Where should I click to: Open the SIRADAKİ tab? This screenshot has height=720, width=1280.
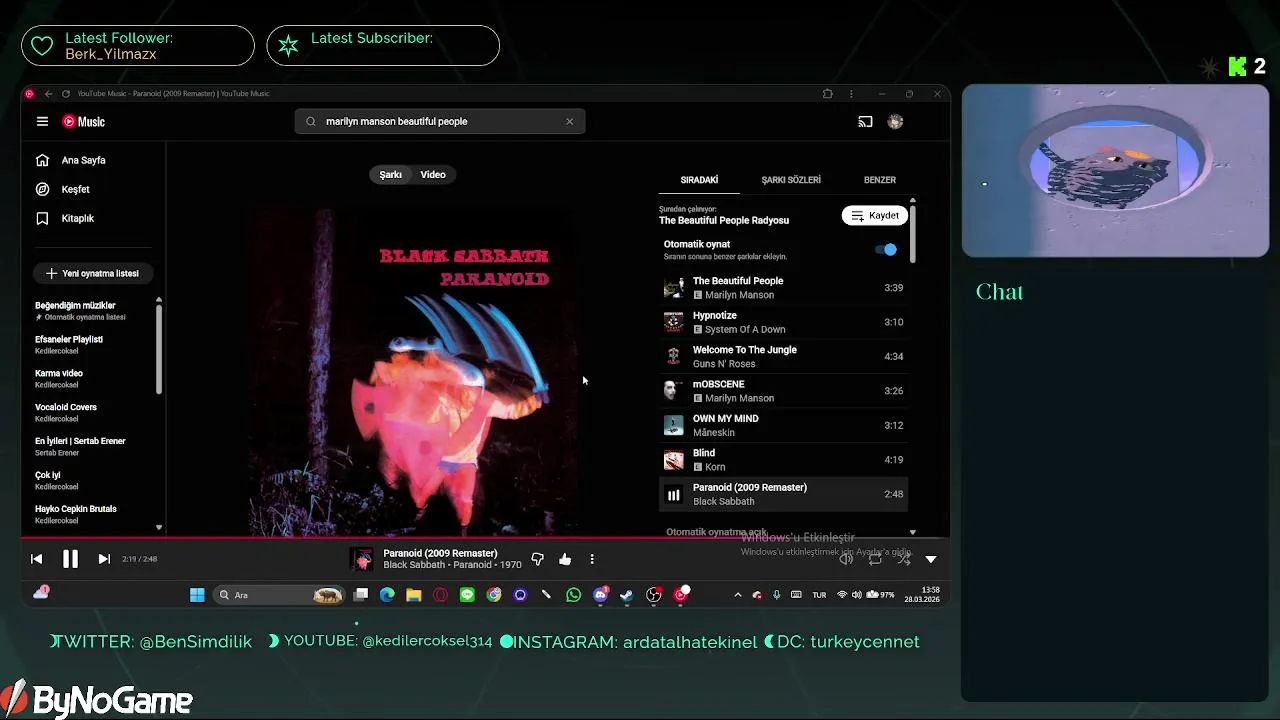[699, 180]
